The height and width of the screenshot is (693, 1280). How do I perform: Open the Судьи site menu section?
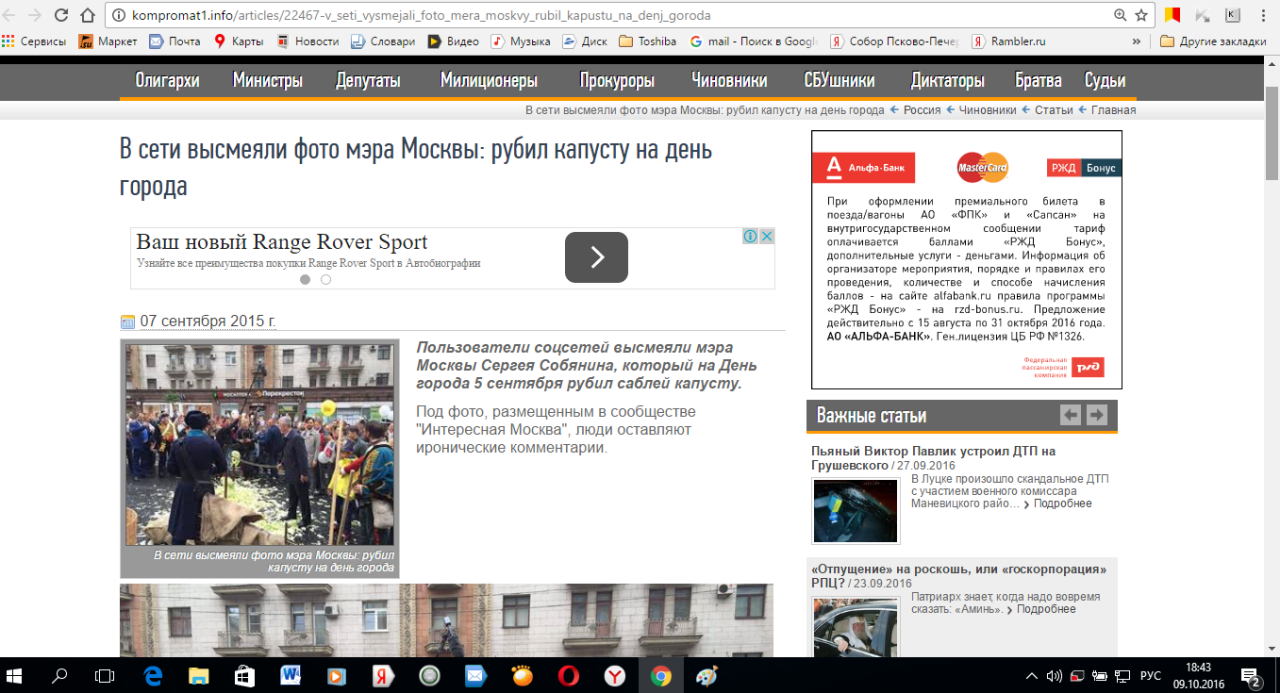click(1105, 81)
